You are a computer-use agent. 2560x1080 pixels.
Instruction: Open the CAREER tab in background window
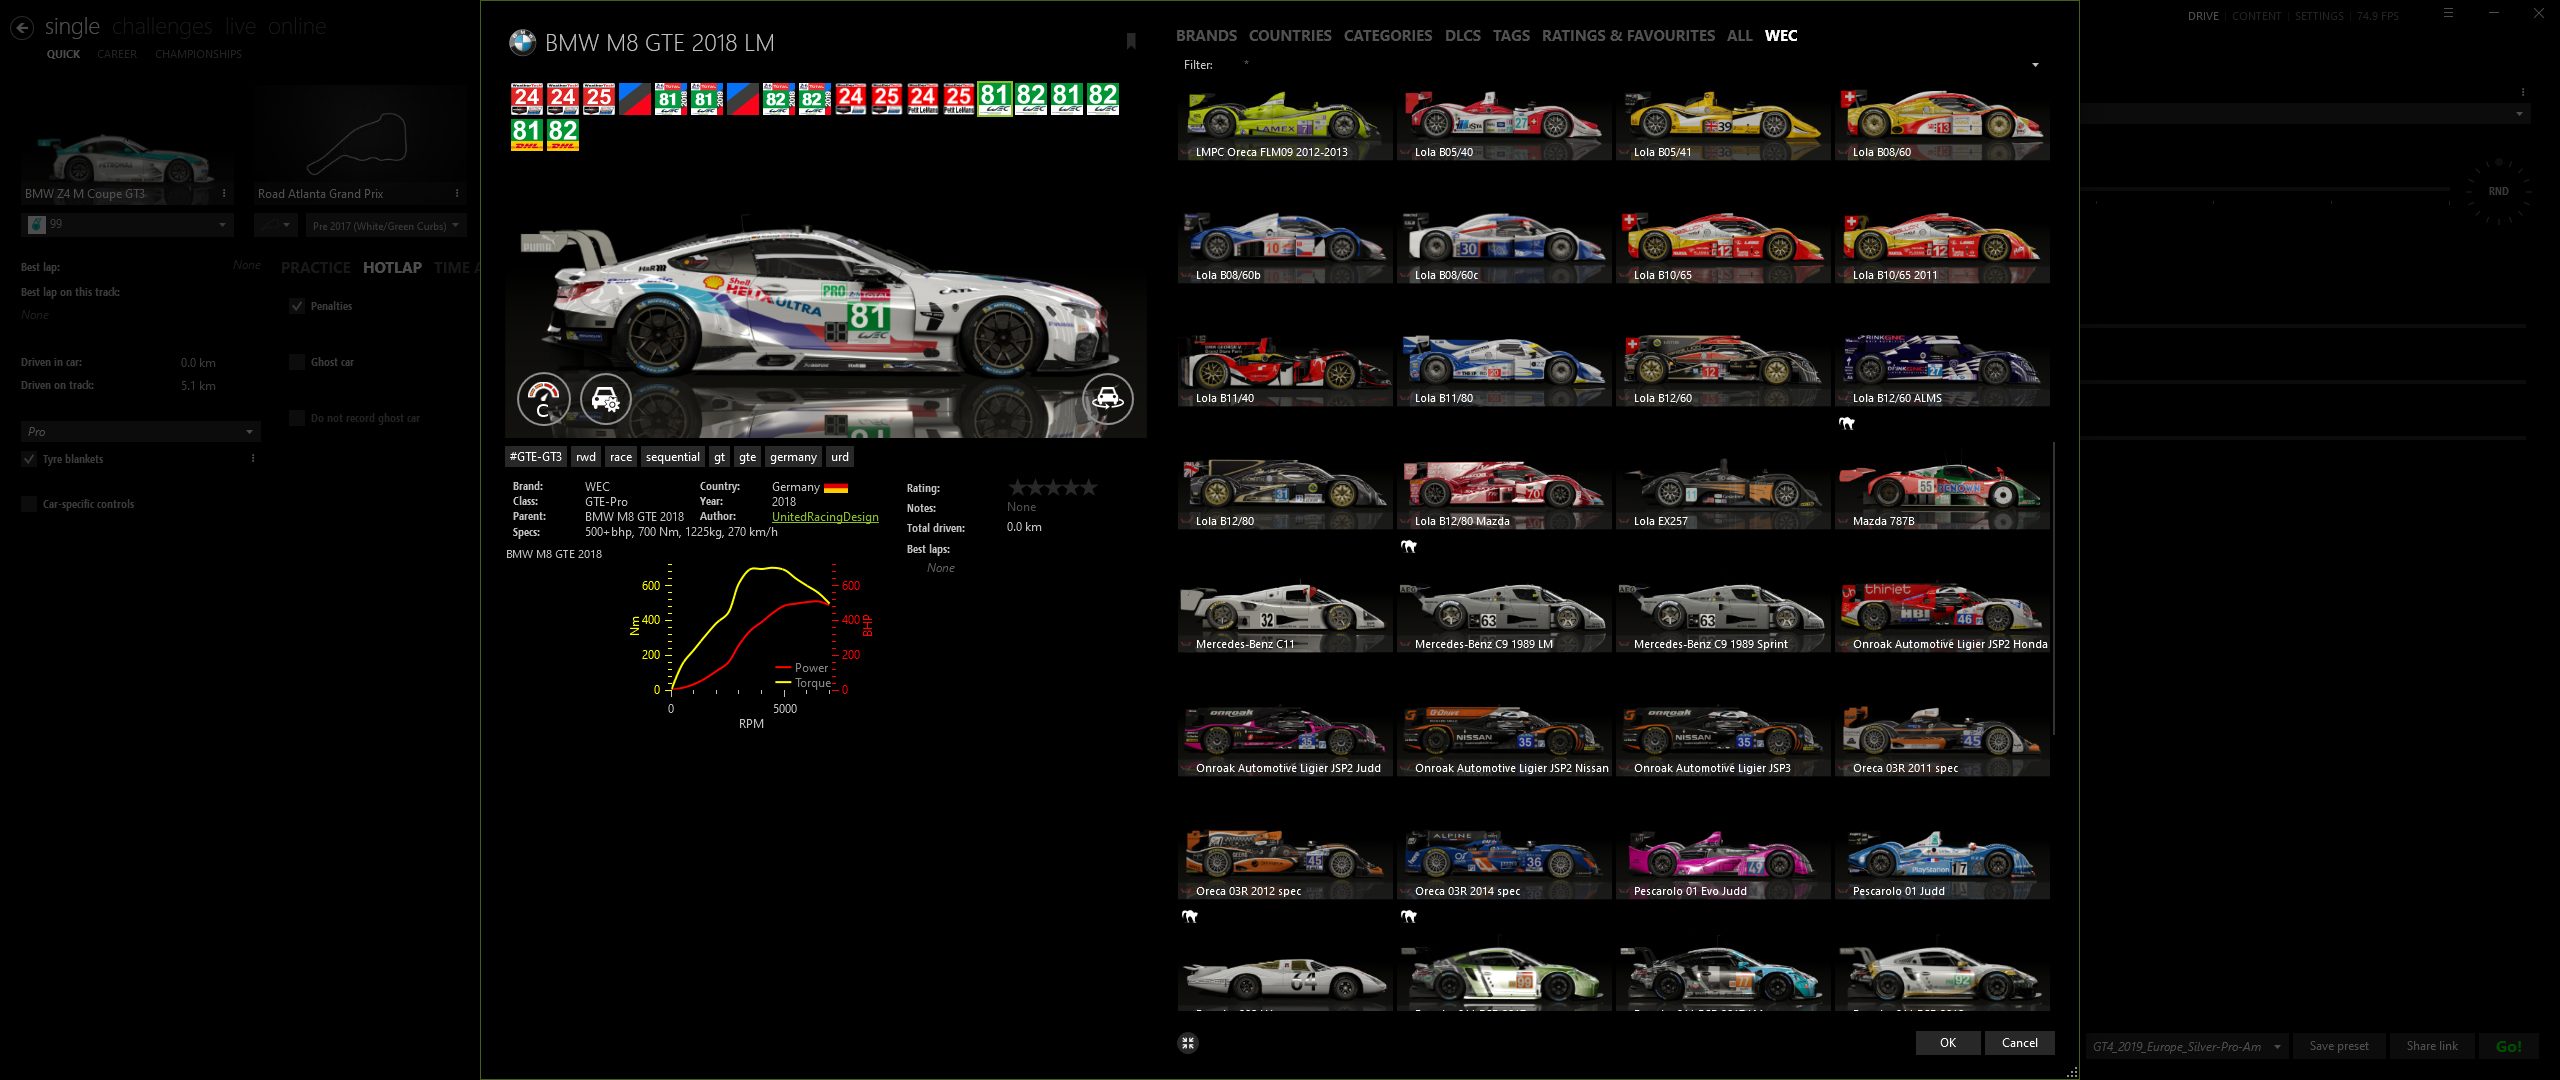117,54
